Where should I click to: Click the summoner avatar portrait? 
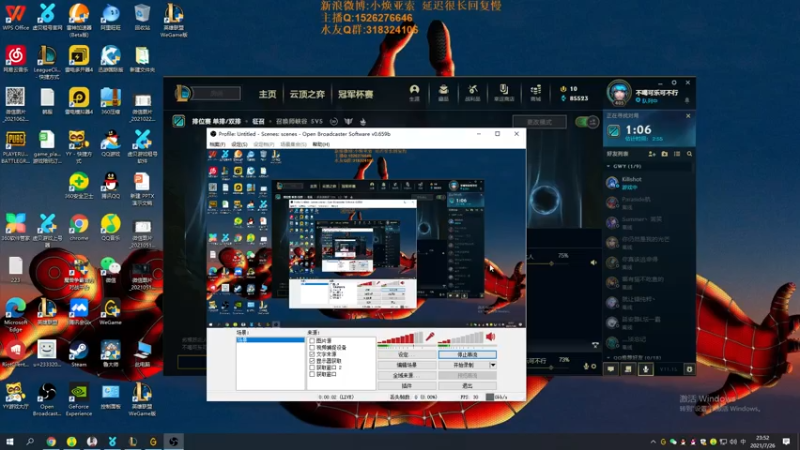(619, 92)
